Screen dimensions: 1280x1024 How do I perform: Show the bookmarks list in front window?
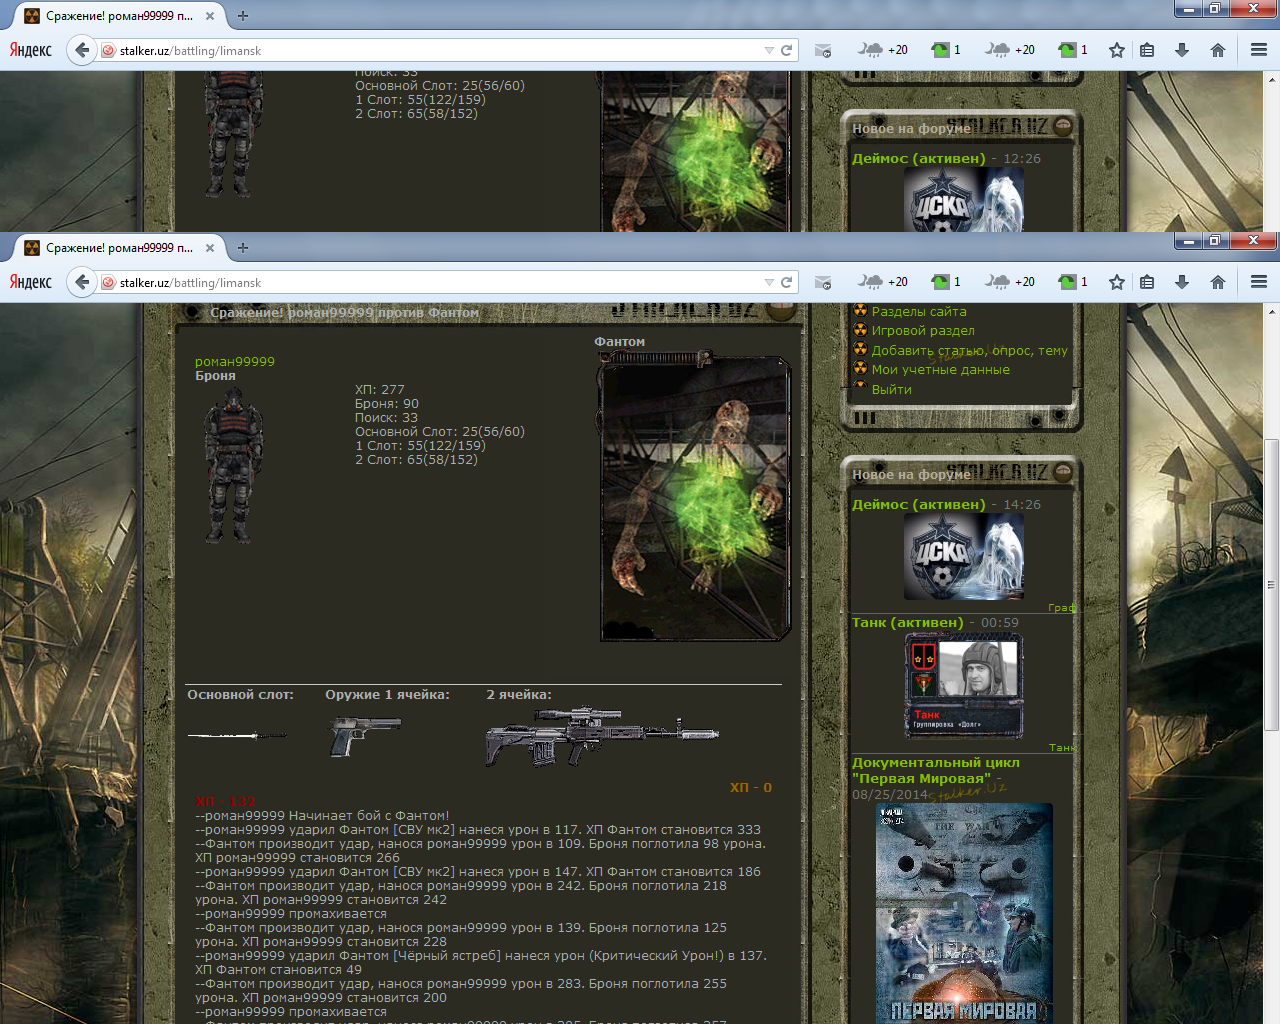[x=1147, y=282]
